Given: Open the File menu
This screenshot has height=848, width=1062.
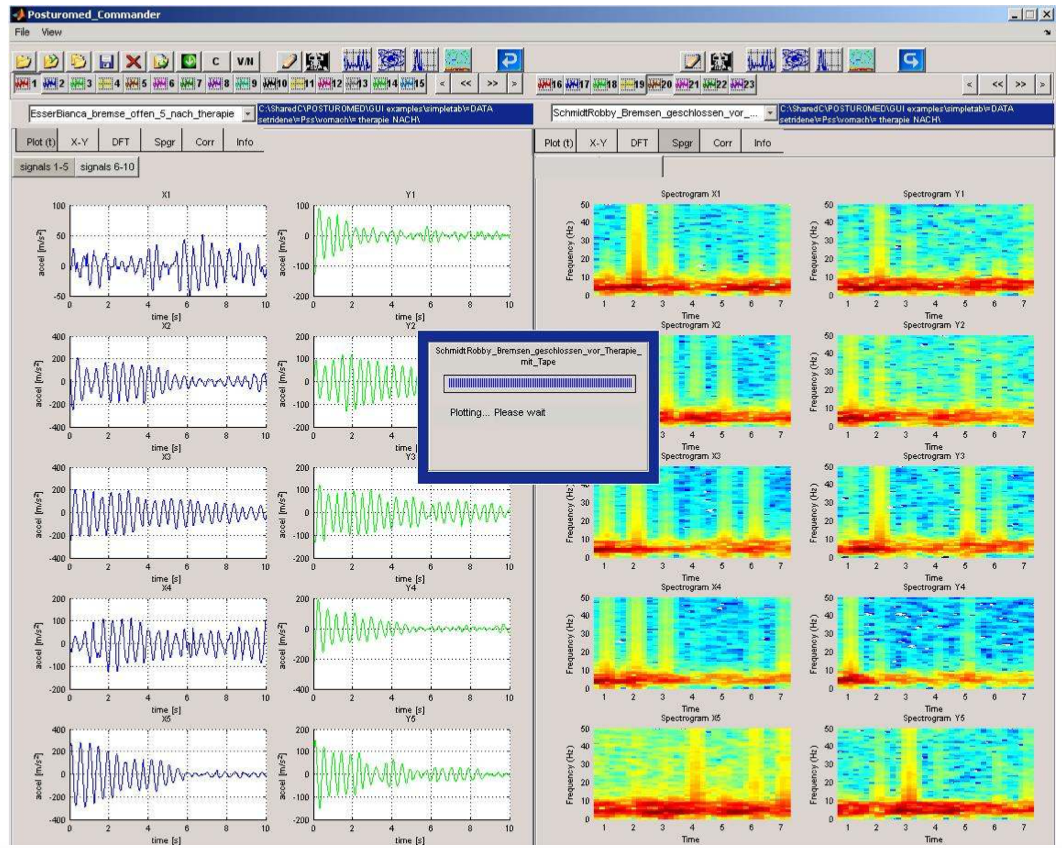Looking at the screenshot, I should 22,33.
